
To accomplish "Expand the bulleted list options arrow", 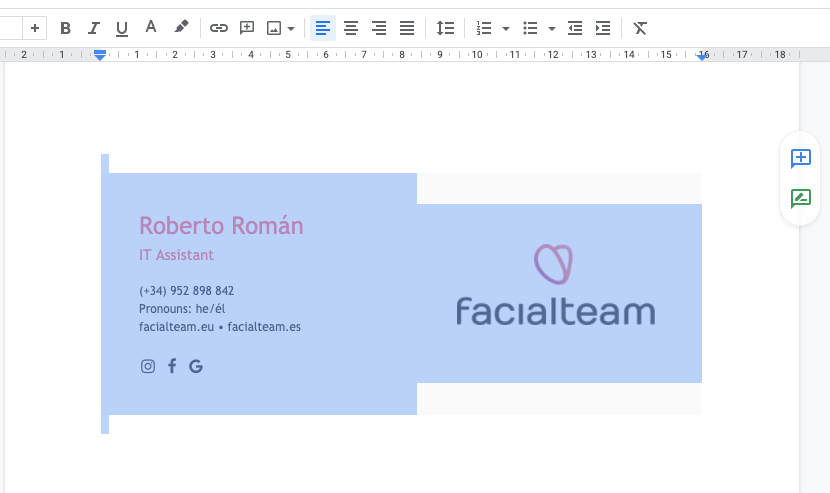I will 552,28.
